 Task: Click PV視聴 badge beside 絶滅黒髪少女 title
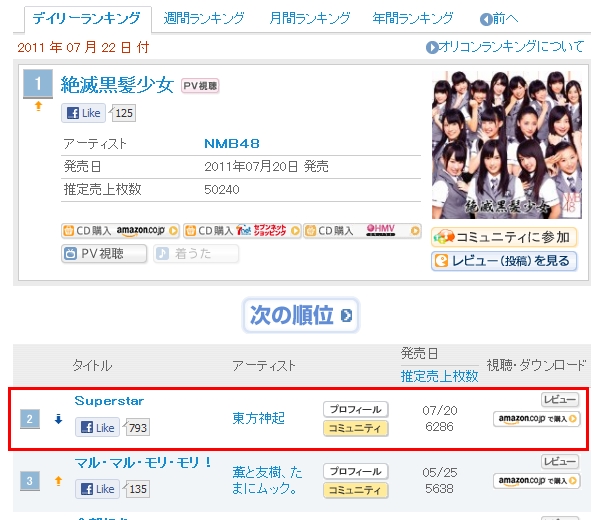point(200,86)
